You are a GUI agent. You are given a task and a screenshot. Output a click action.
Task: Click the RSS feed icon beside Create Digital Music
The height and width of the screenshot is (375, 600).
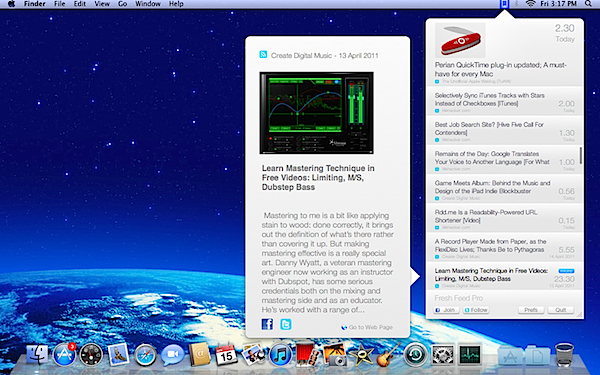pyautogui.click(x=263, y=54)
